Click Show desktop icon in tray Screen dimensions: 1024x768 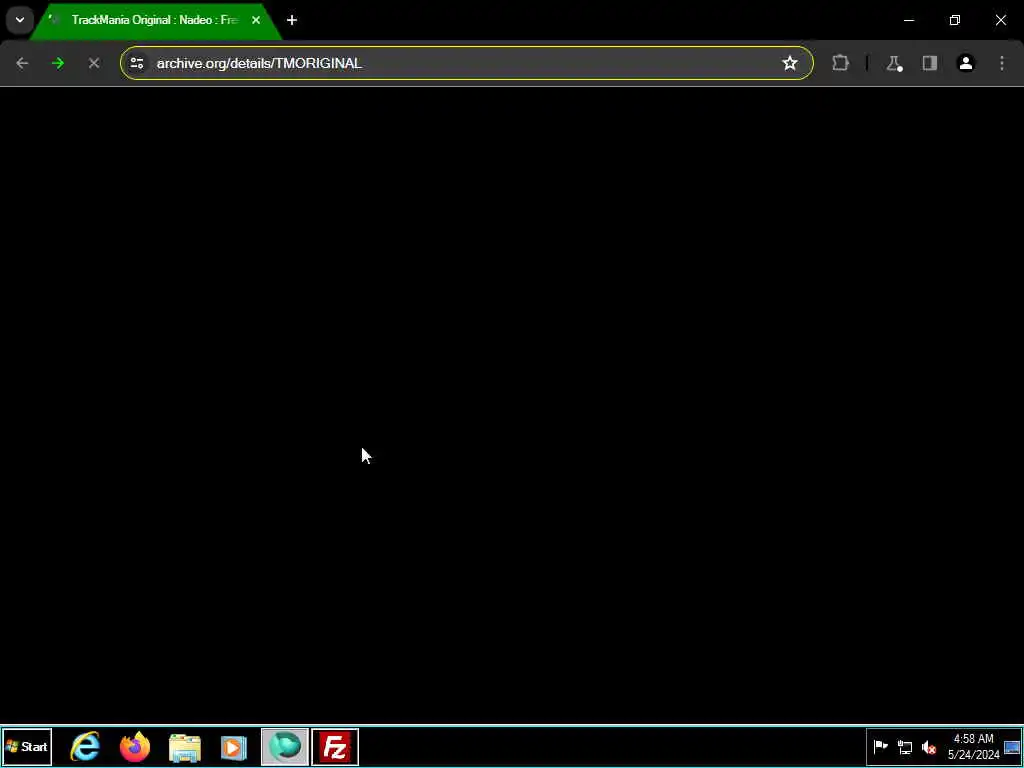point(1012,747)
